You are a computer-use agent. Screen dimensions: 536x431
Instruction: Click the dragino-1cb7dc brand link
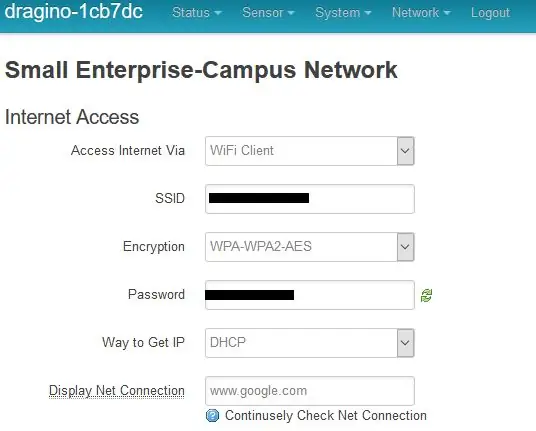73,11
